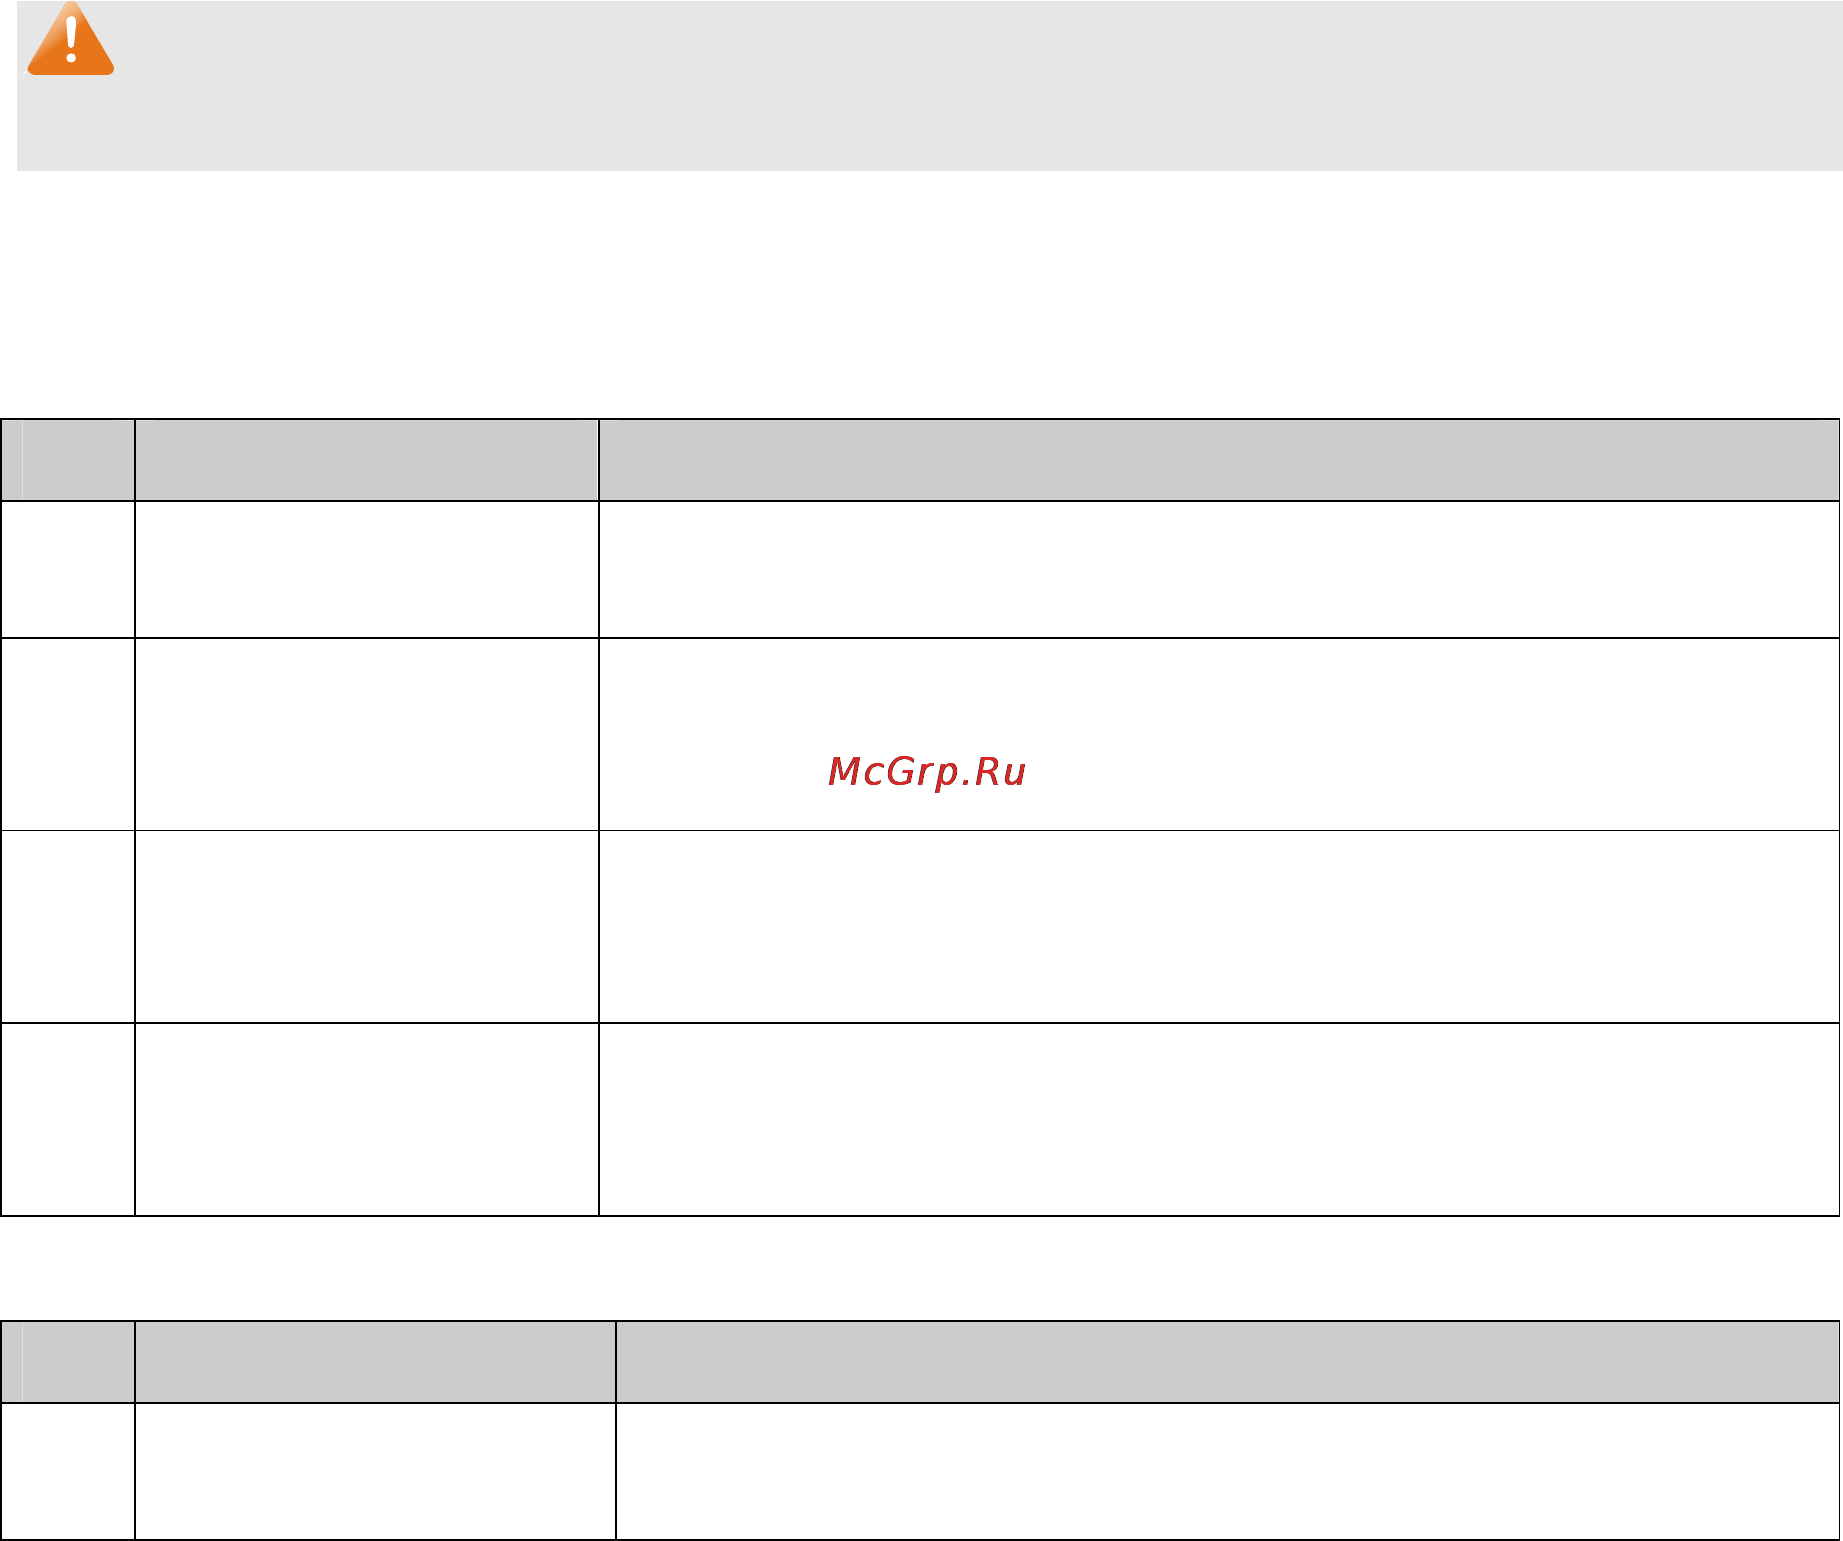This screenshot has width=1843, height=1541.
Task: Click the narrow cell in the watermark's table row
Action: pyautogui.click(x=68, y=734)
